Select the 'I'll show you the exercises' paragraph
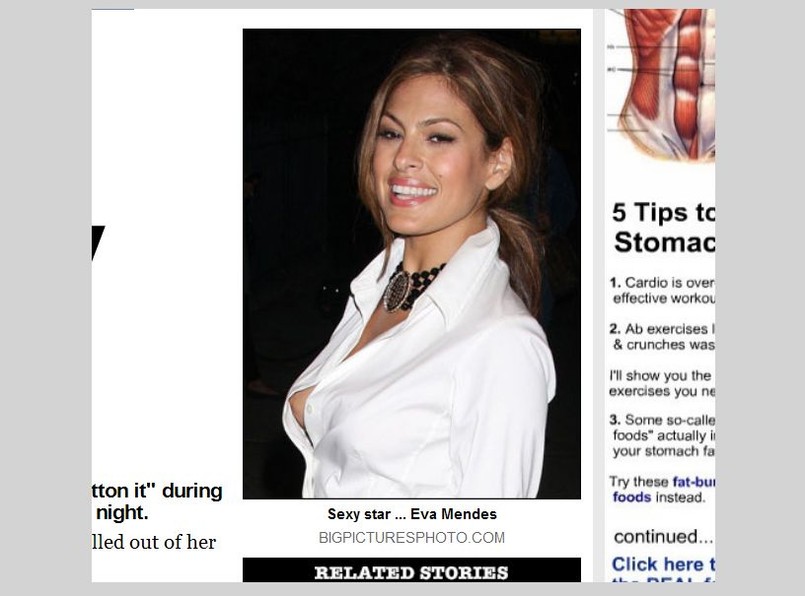Image resolution: width=805 pixels, height=596 pixels. tap(662, 383)
